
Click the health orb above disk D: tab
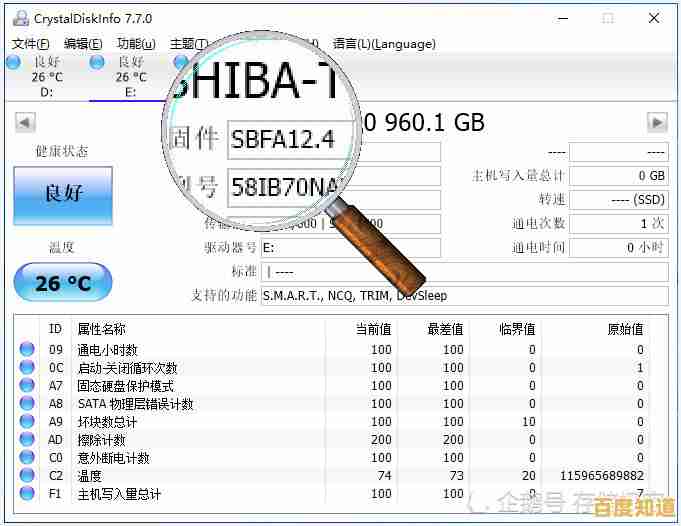(x=13, y=62)
